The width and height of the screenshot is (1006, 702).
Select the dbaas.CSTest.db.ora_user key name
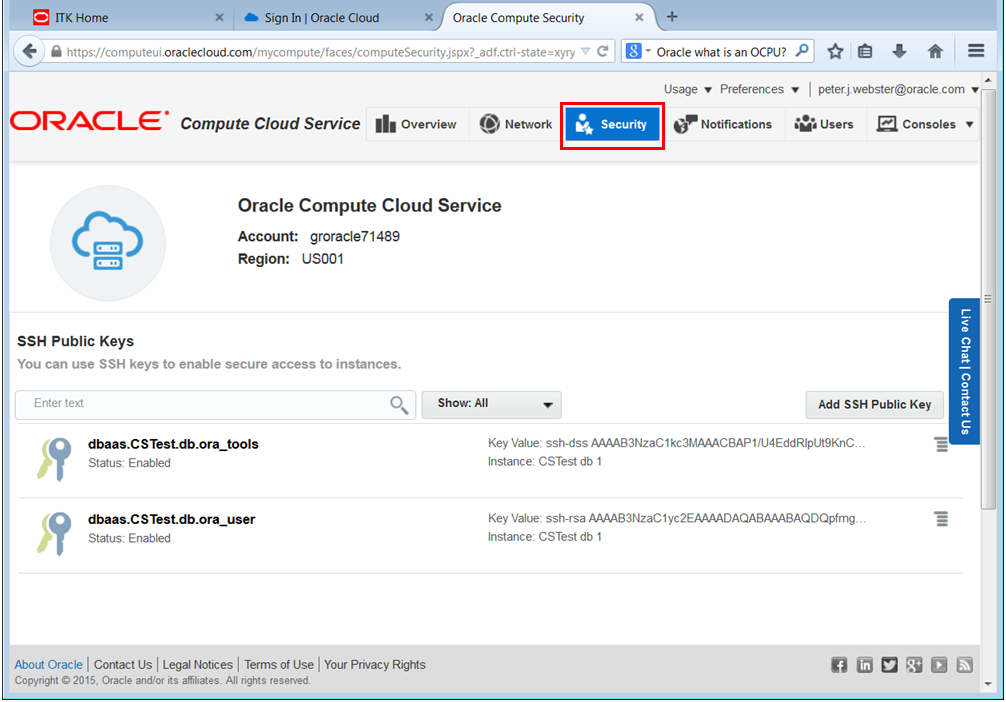point(171,519)
